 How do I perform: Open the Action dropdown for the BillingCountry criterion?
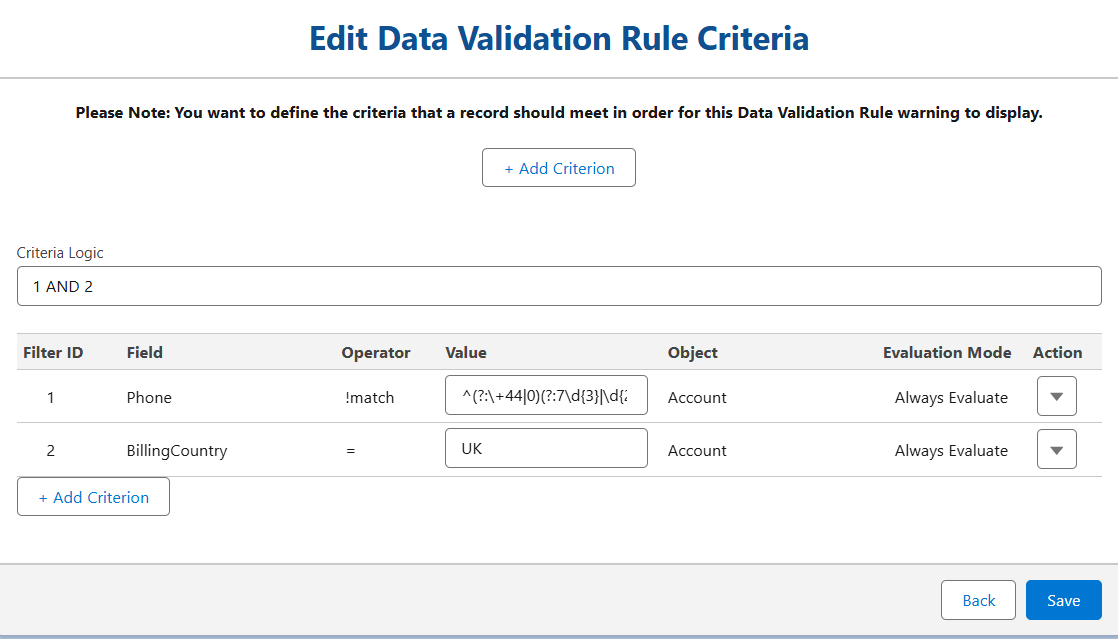tap(1056, 449)
